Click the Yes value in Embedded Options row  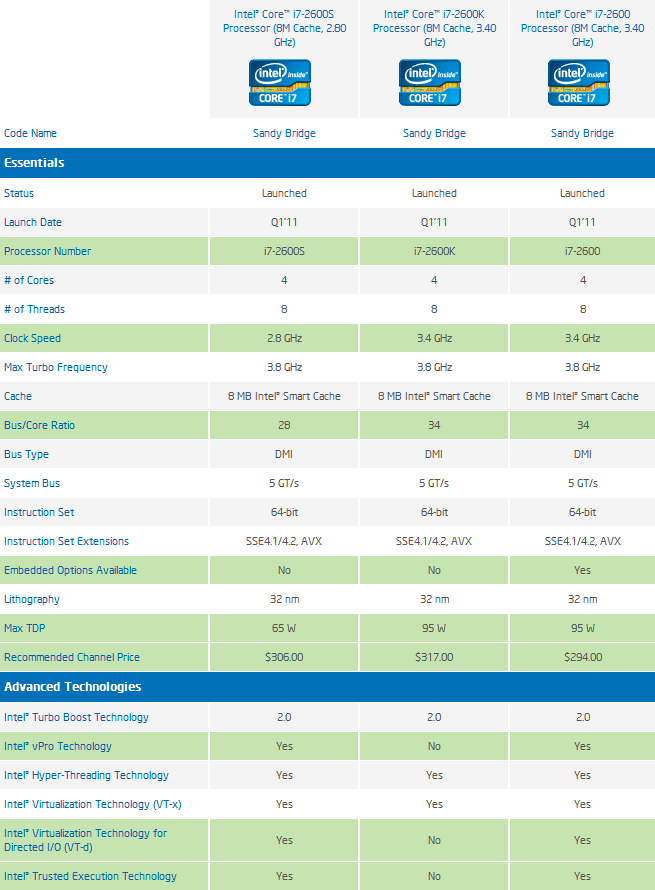click(x=582, y=570)
